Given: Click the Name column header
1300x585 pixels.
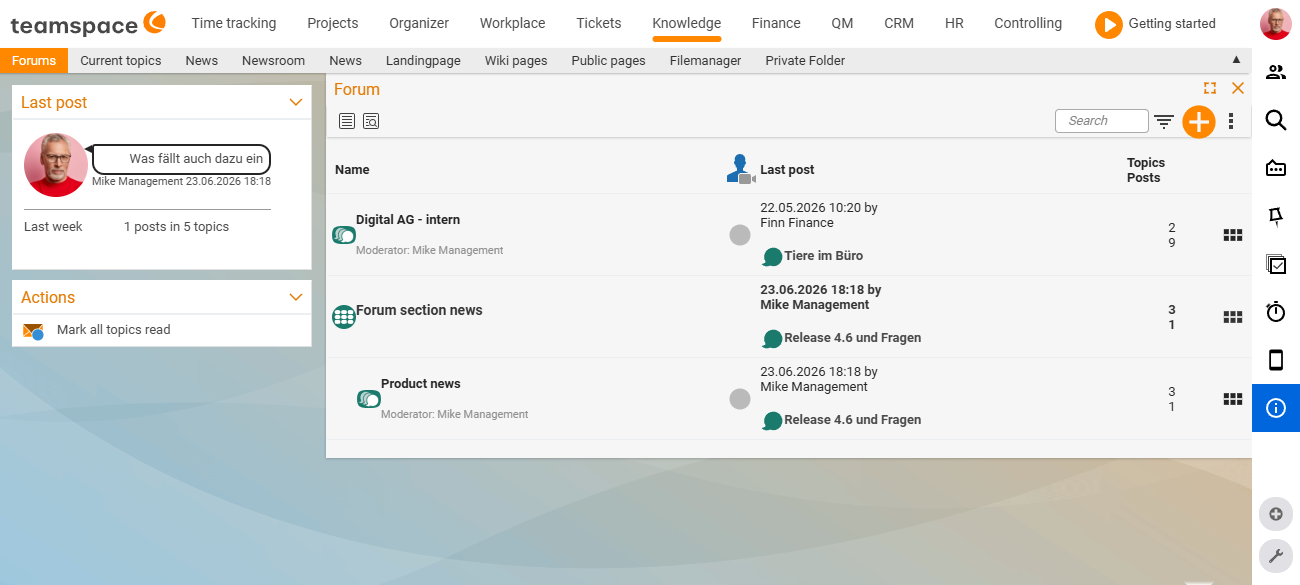Looking at the screenshot, I should pyautogui.click(x=352, y=170).
